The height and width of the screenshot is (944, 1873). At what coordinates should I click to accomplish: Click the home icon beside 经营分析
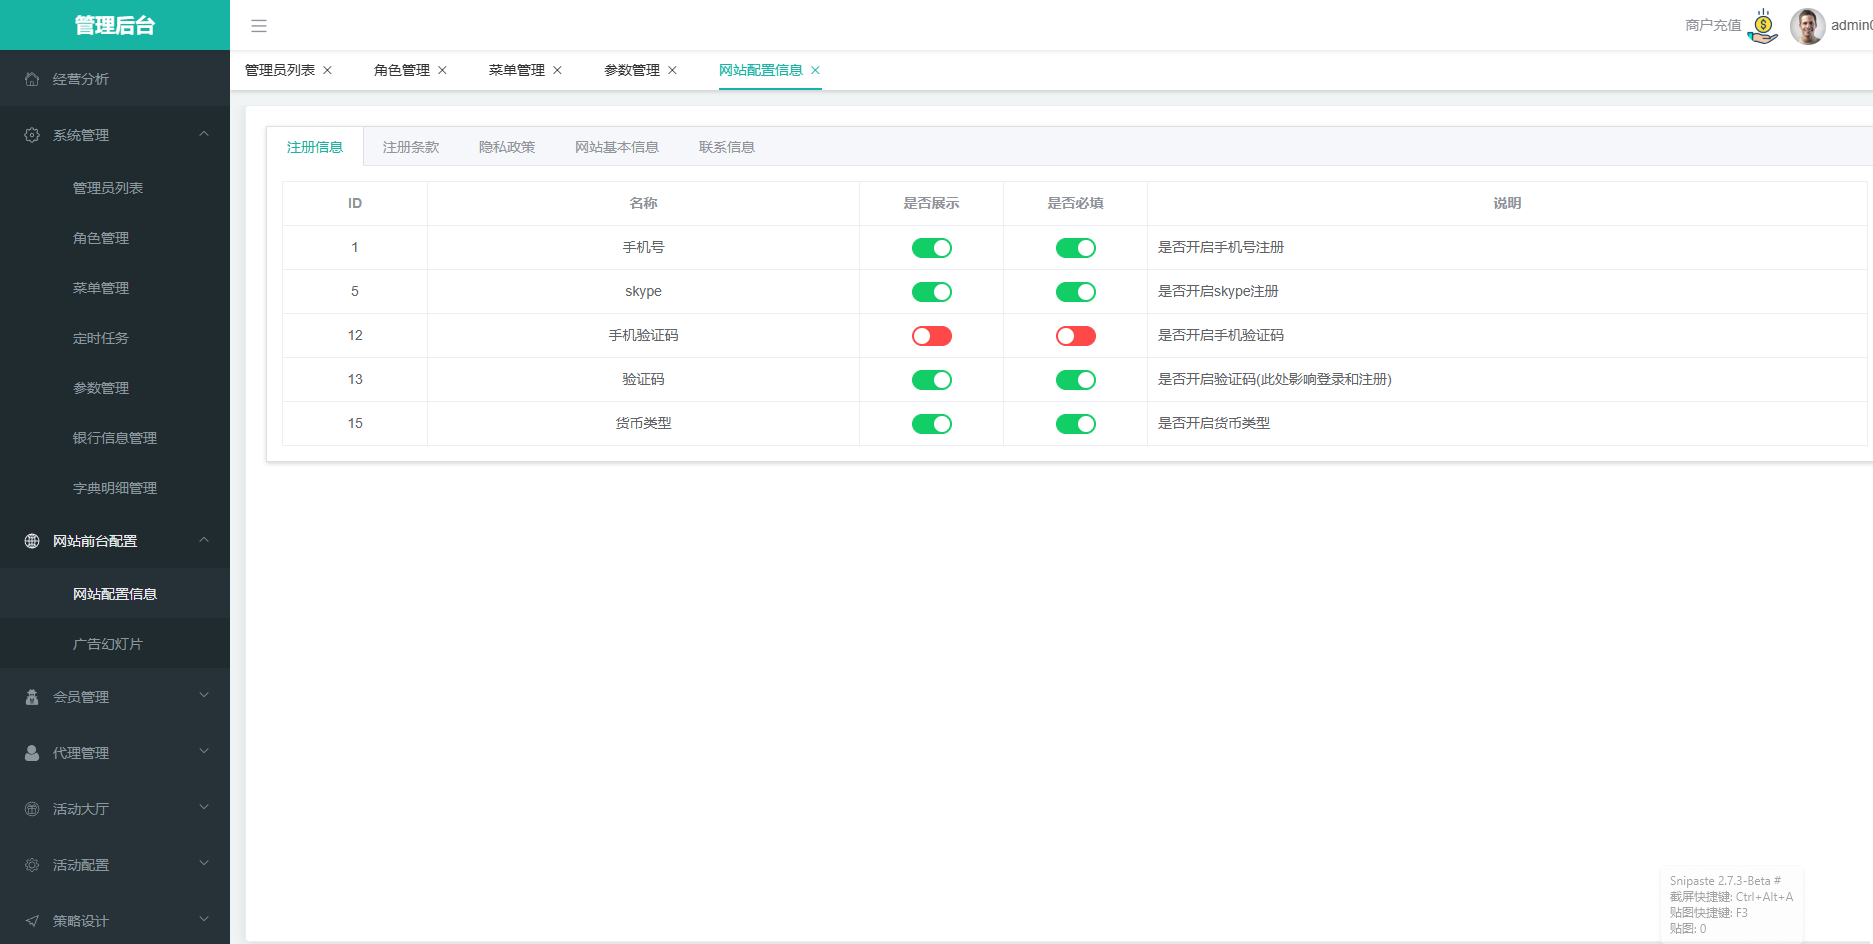(32, 79)
